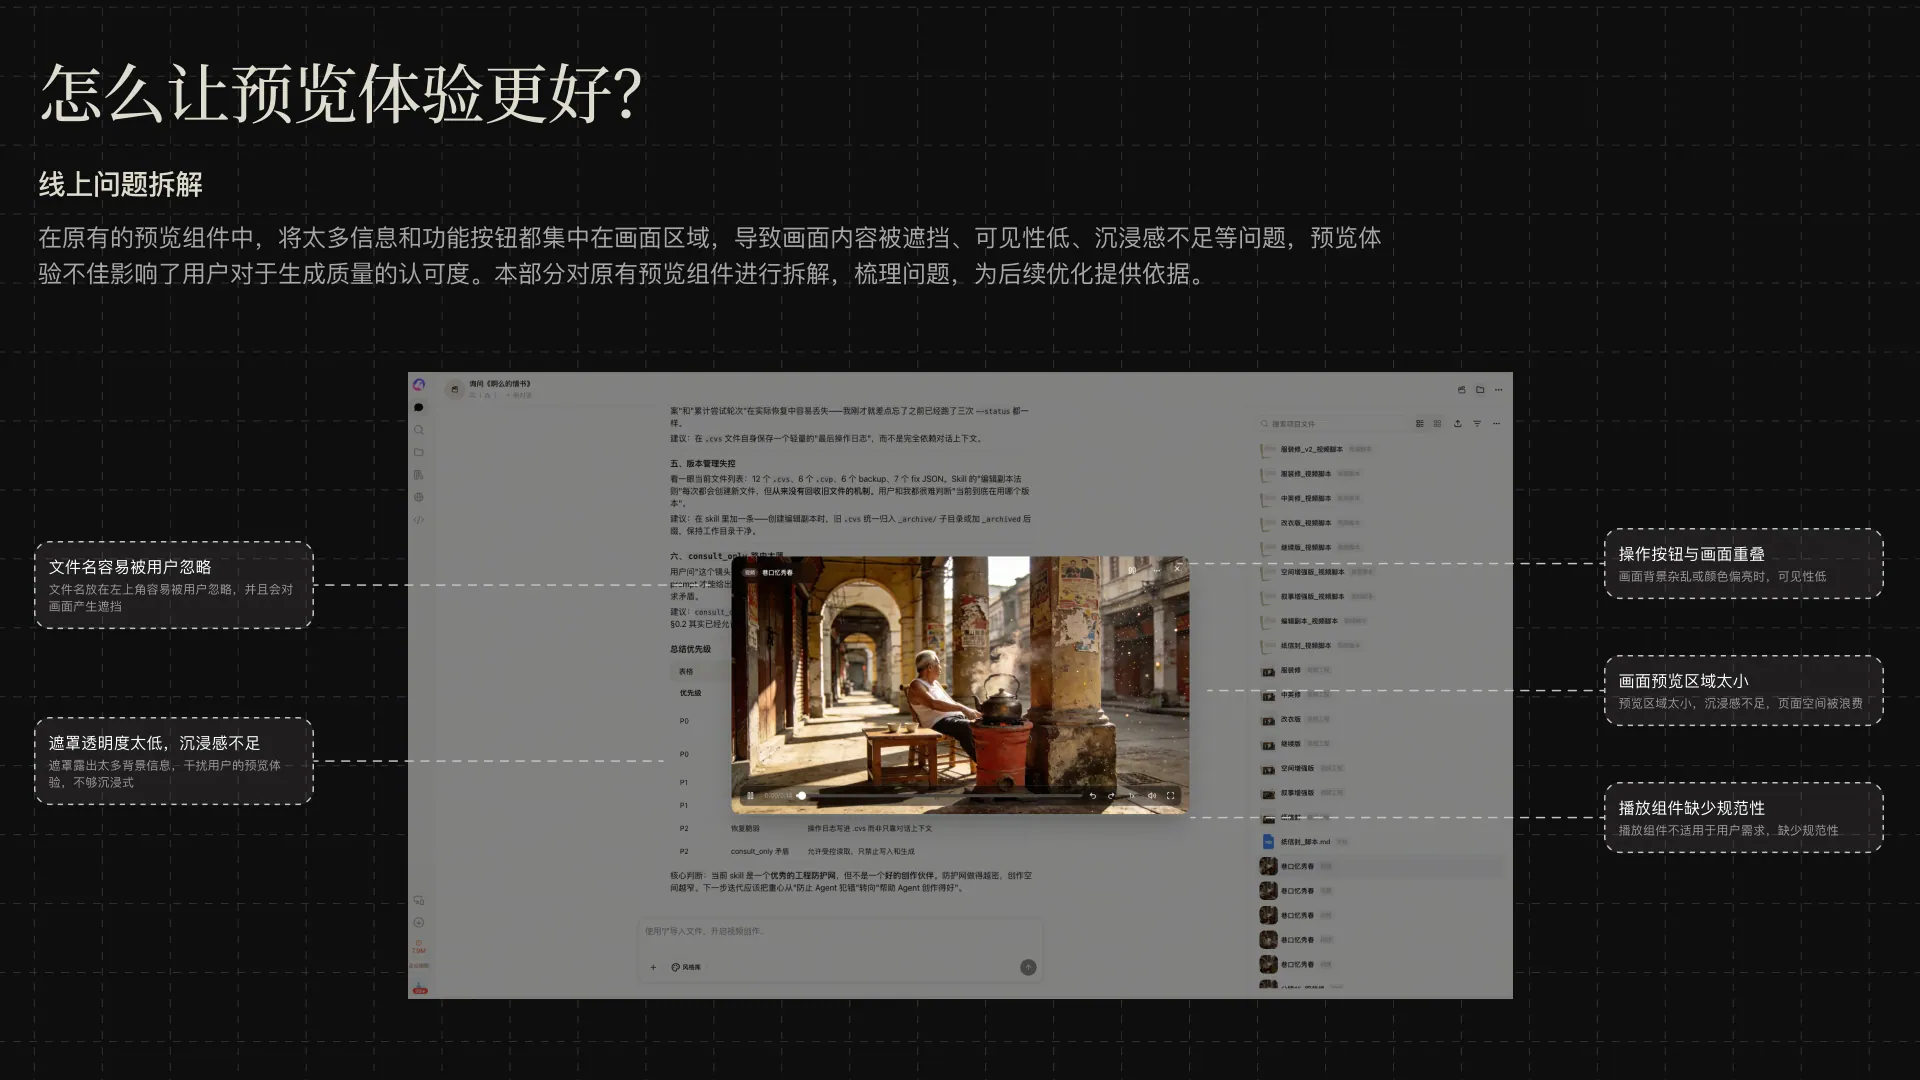Screen dimensions: 1920x1080
Task: Click the forward arrow in the player
Action: pos(1111,796)
